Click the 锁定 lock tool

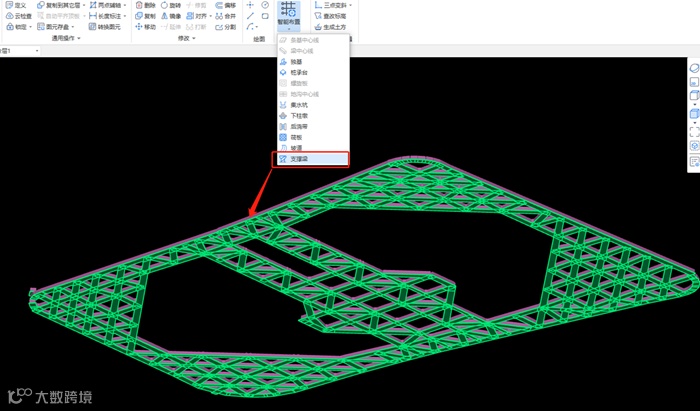pyautogui.click(x=16, y=27)
